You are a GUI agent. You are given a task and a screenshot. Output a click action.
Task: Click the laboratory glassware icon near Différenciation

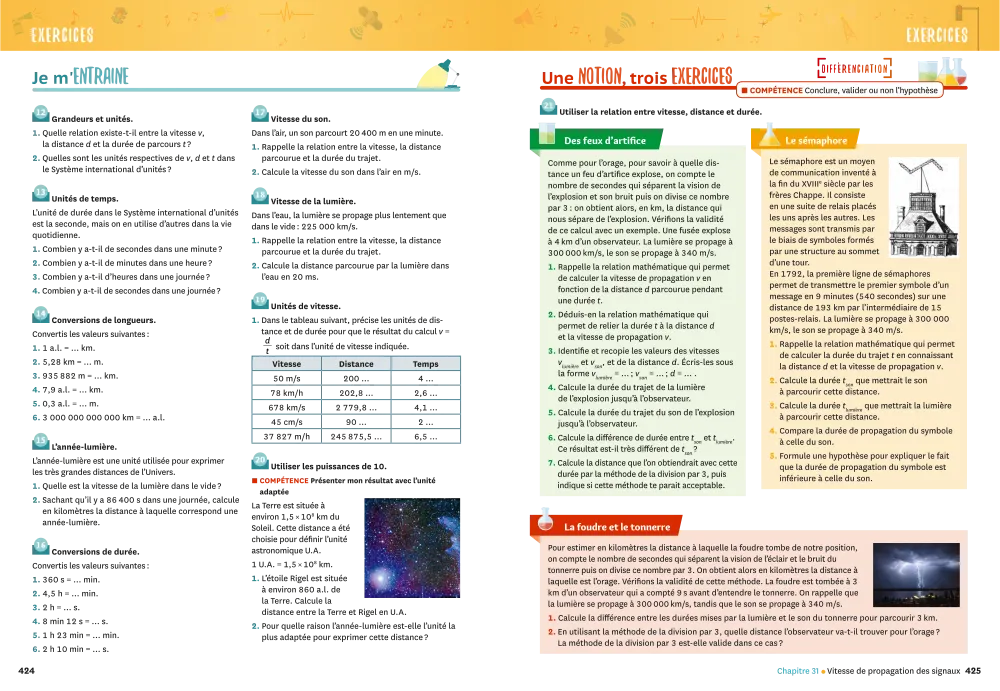point(943,71)
